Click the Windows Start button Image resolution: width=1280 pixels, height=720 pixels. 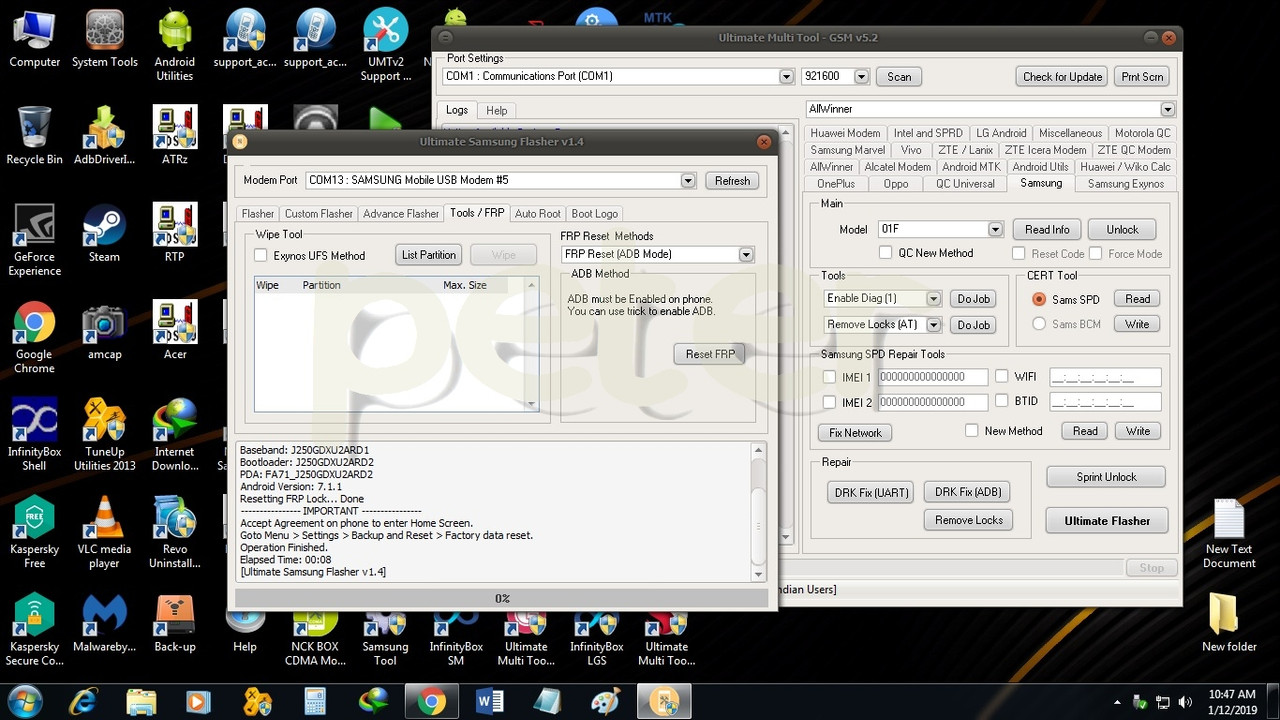(24, 700)
